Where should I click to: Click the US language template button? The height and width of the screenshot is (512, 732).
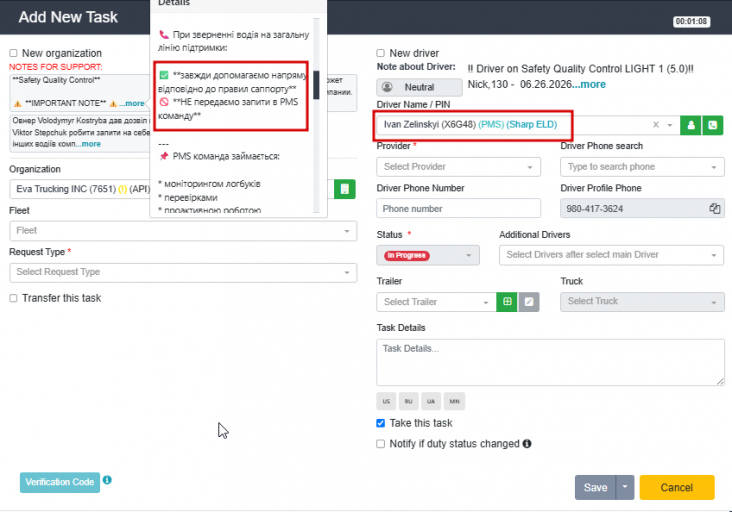(386, 401)
